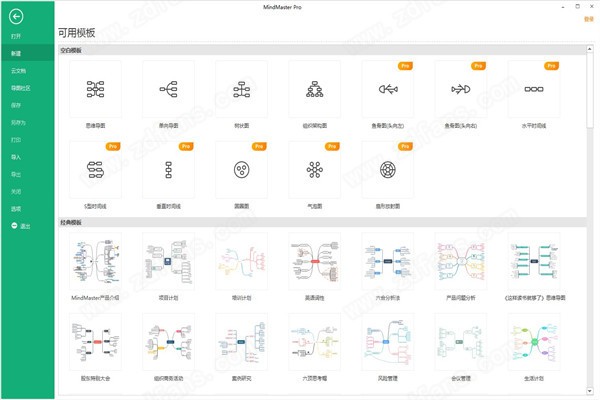Click the 空白模板 section header
This screenshot has height=400, width=600.
click(x=322, y=50)
